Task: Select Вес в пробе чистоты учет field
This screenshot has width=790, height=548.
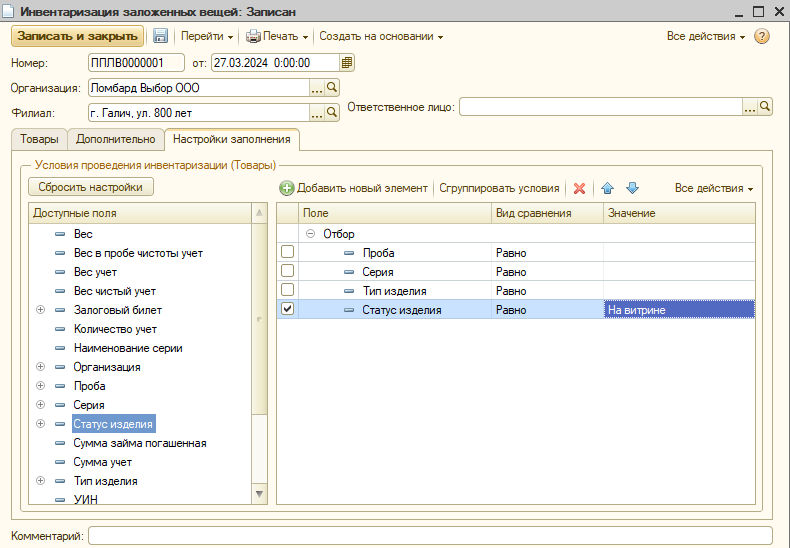Action: (138, 253)
